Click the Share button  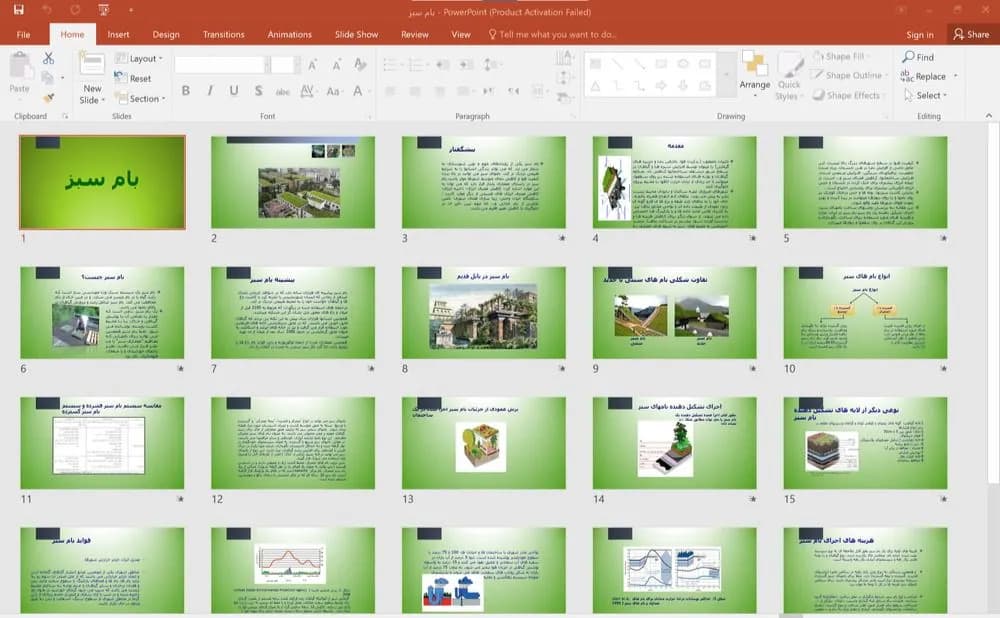coord(971,34)
